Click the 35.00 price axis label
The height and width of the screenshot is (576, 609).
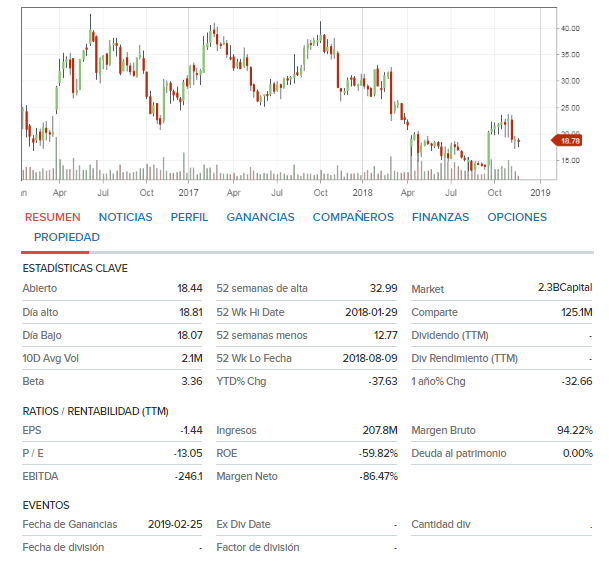pos(570,55)
